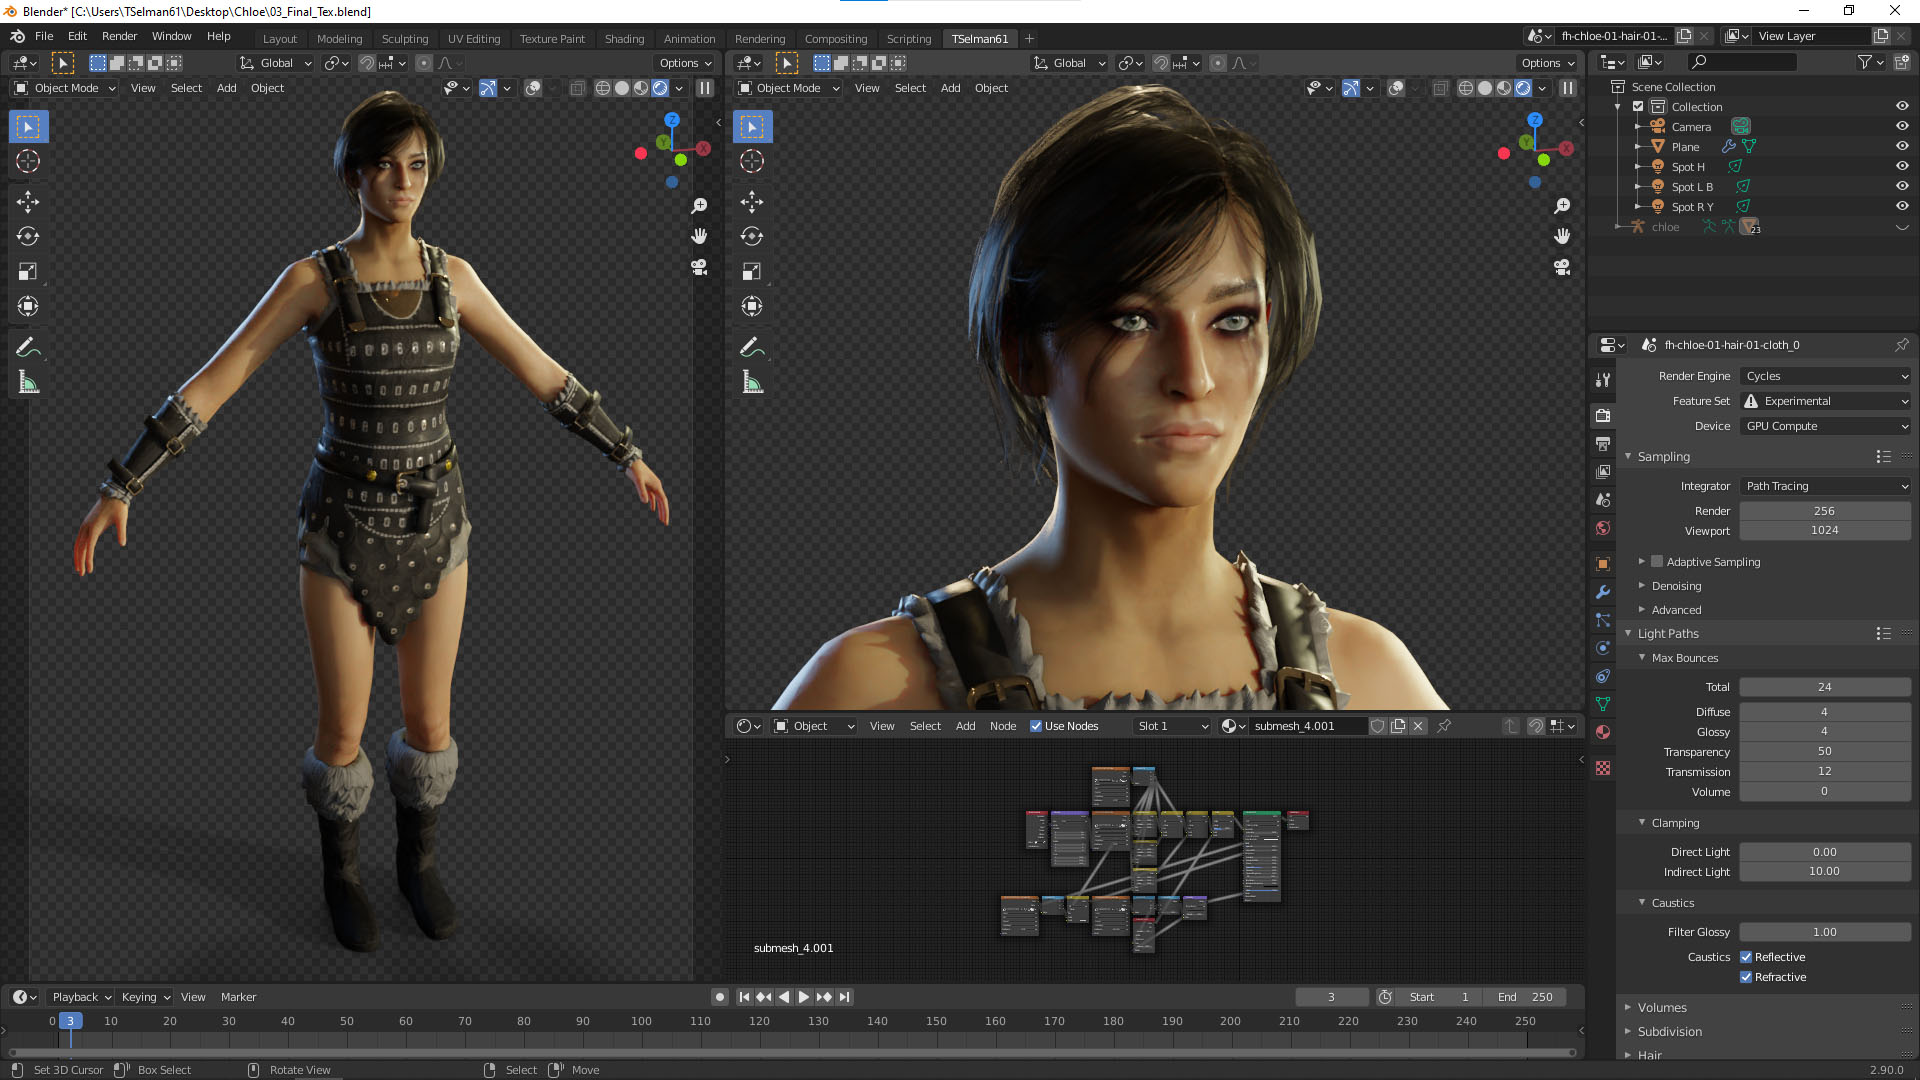Open Slot 1 material slot dropdown
Image resolution: width=1920 pixels, height=1080 pixels.
1172,726
